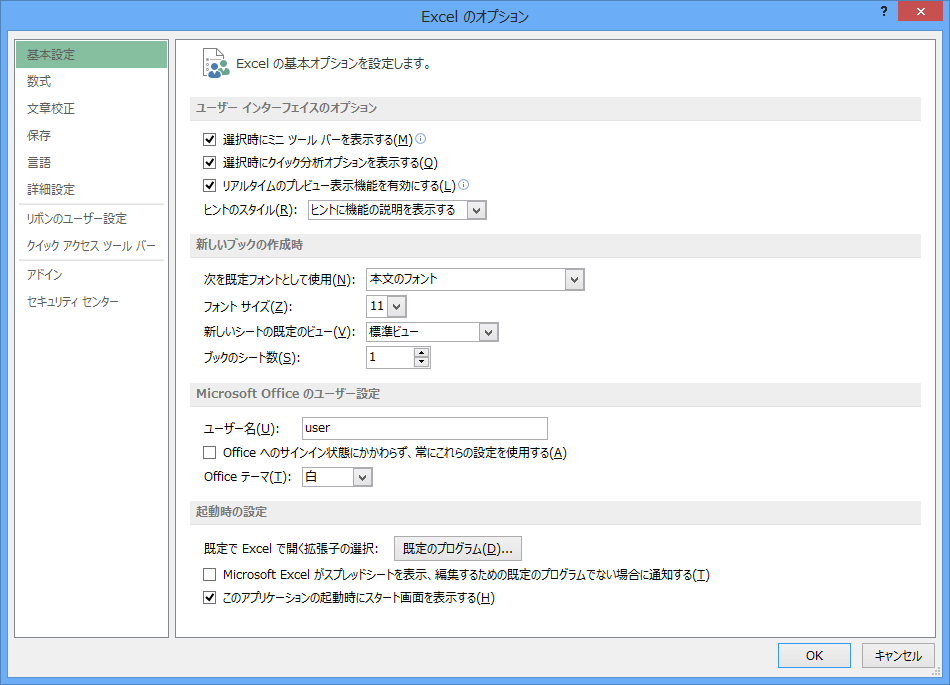The height and width of the screenshot is (685, 950).
Task: Click the ブックのシート数 number field
Action: pos(390,357)
